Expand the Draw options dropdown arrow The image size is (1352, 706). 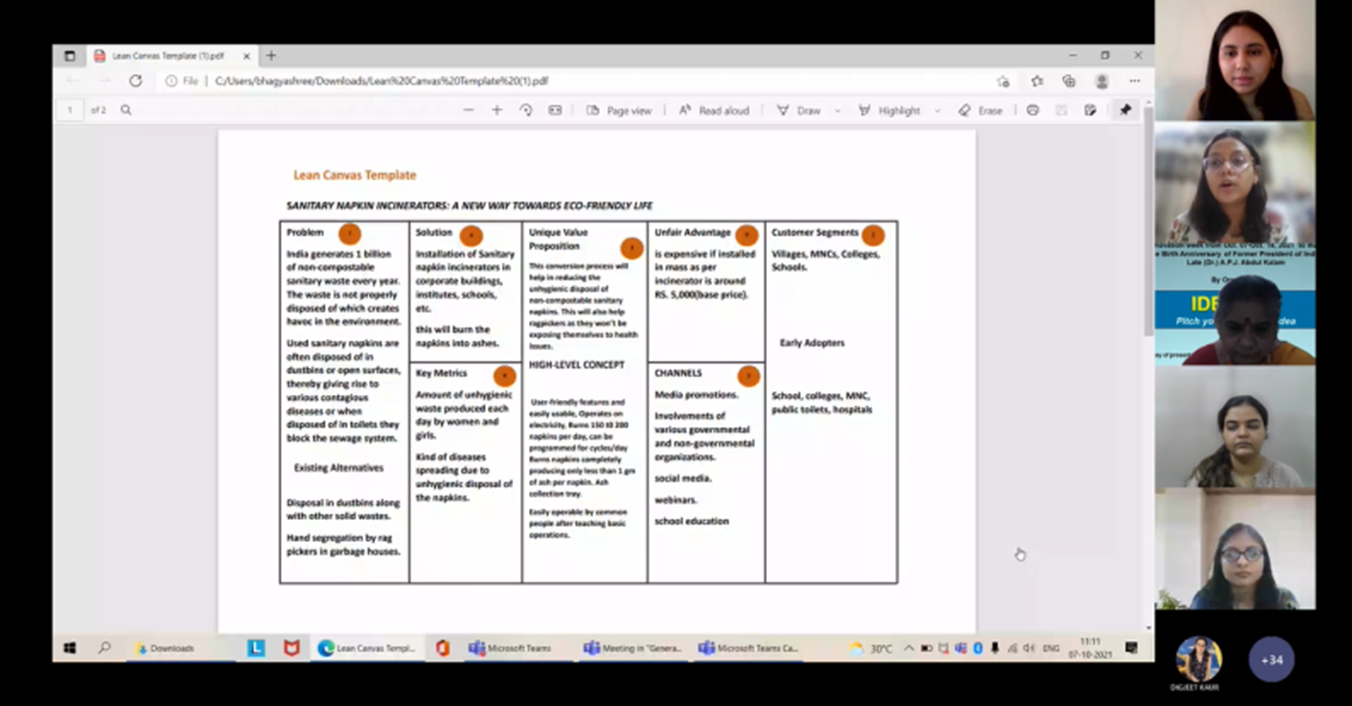point(837,111)
